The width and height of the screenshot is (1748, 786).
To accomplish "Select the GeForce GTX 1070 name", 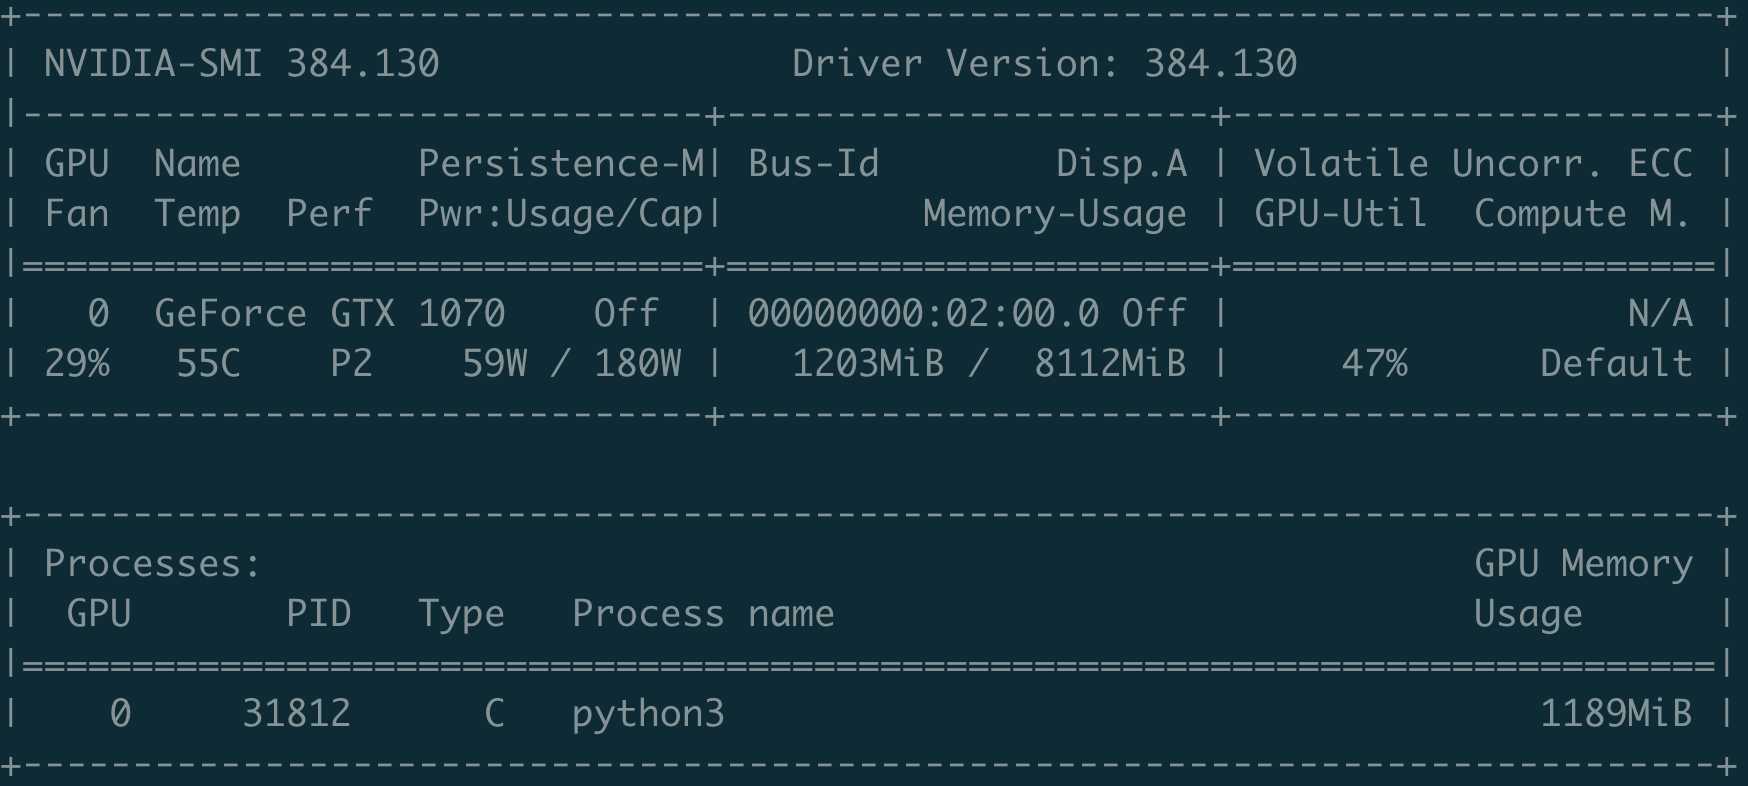I will [x=330, y=314].
